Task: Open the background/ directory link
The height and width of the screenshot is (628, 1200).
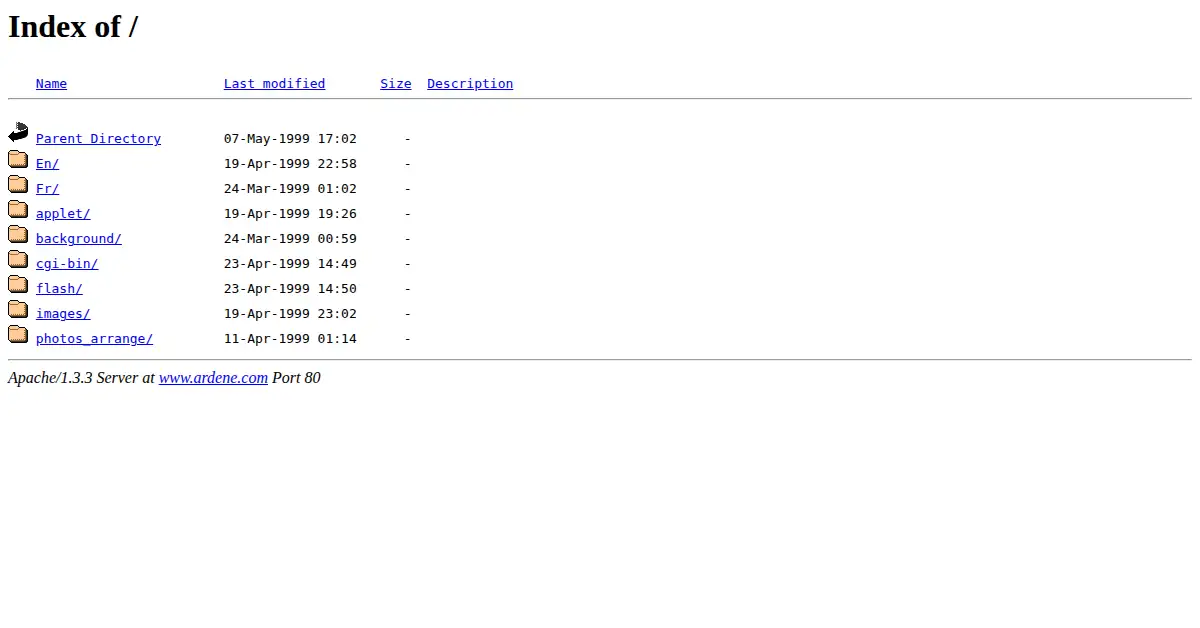Action: click(79, 239)
